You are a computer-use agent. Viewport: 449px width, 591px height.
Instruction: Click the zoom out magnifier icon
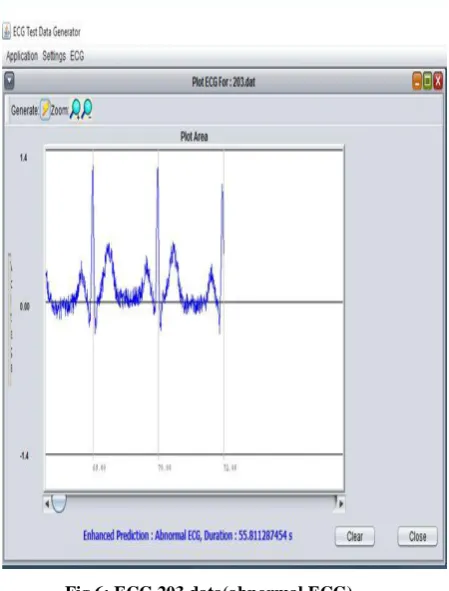87,109
